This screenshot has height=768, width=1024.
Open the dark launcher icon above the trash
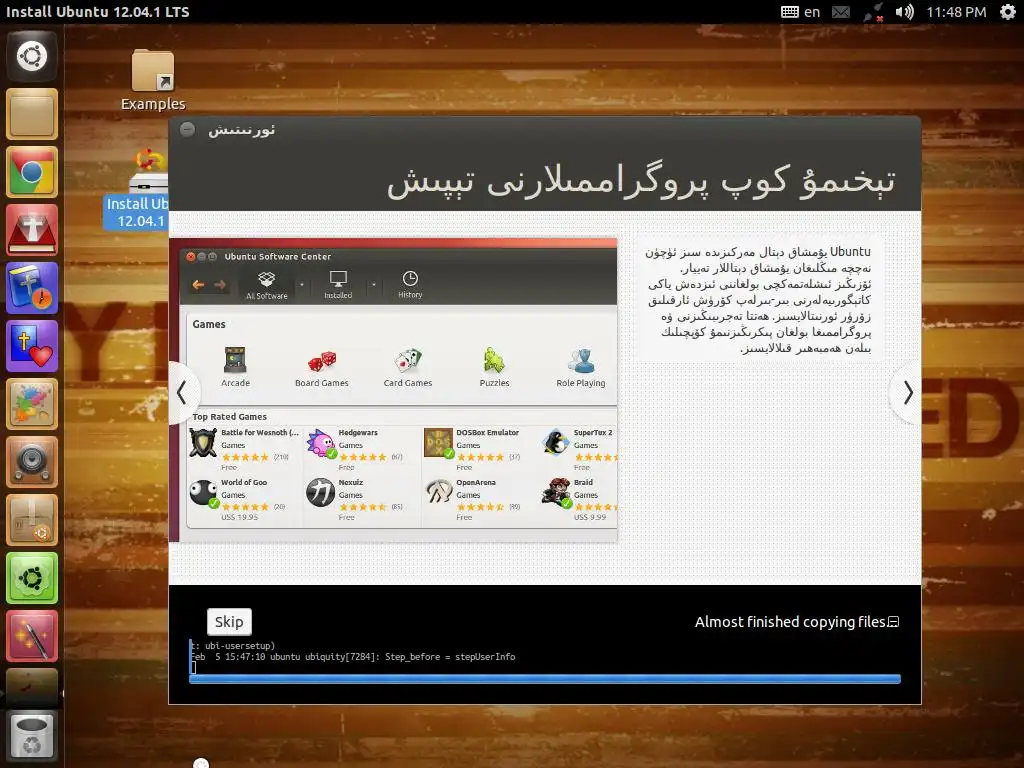[32, 687]
